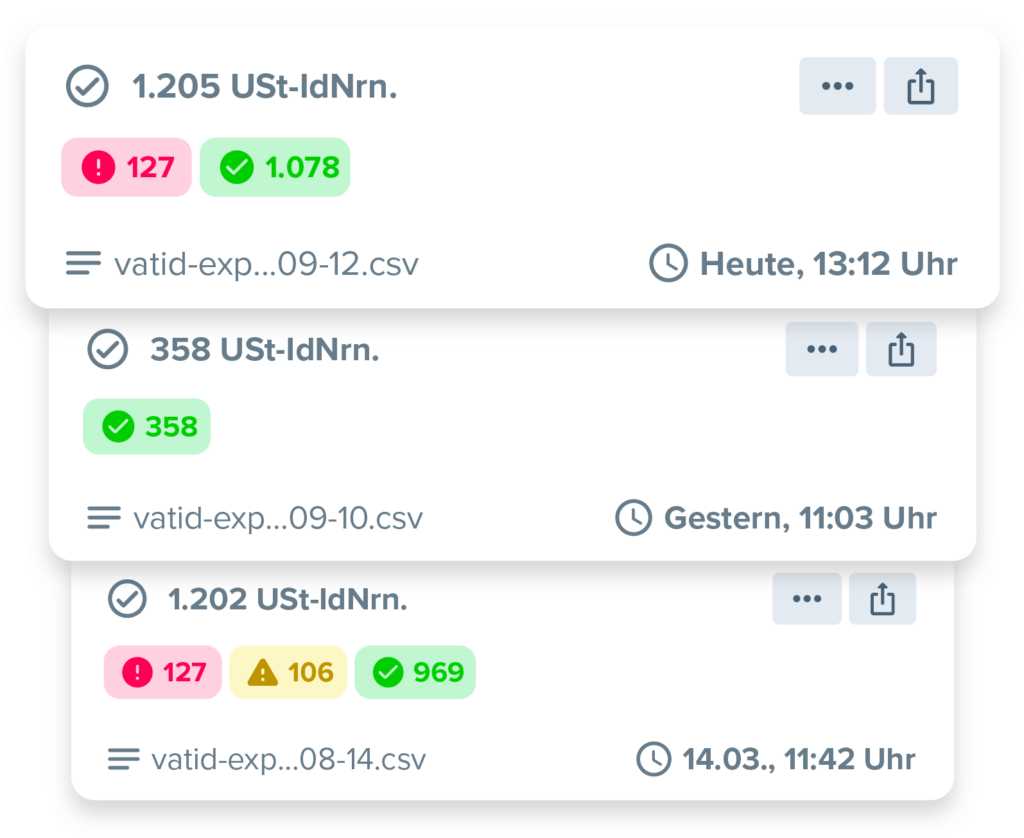Expand ellipsis menu on 1.202 USt-IdNrn. card
The width and height of the screenshot is (1024, 838).
coord(806,599)
